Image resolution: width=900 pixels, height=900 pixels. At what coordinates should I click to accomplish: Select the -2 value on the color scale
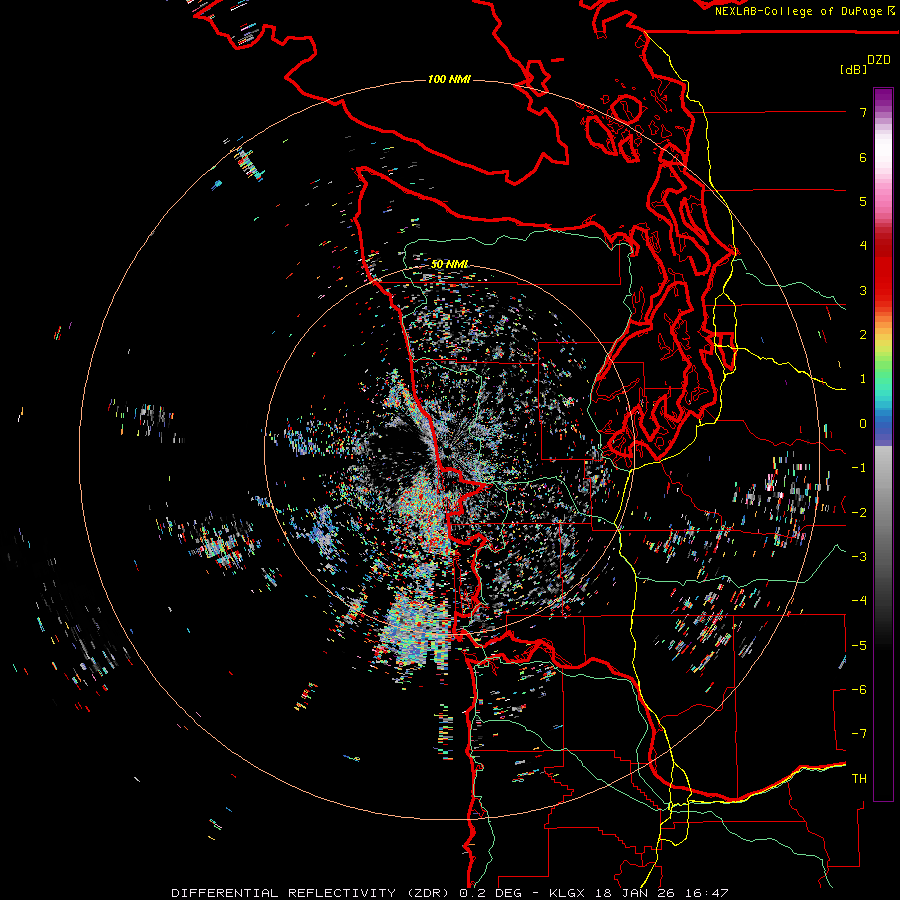click(x=859, y=512)
